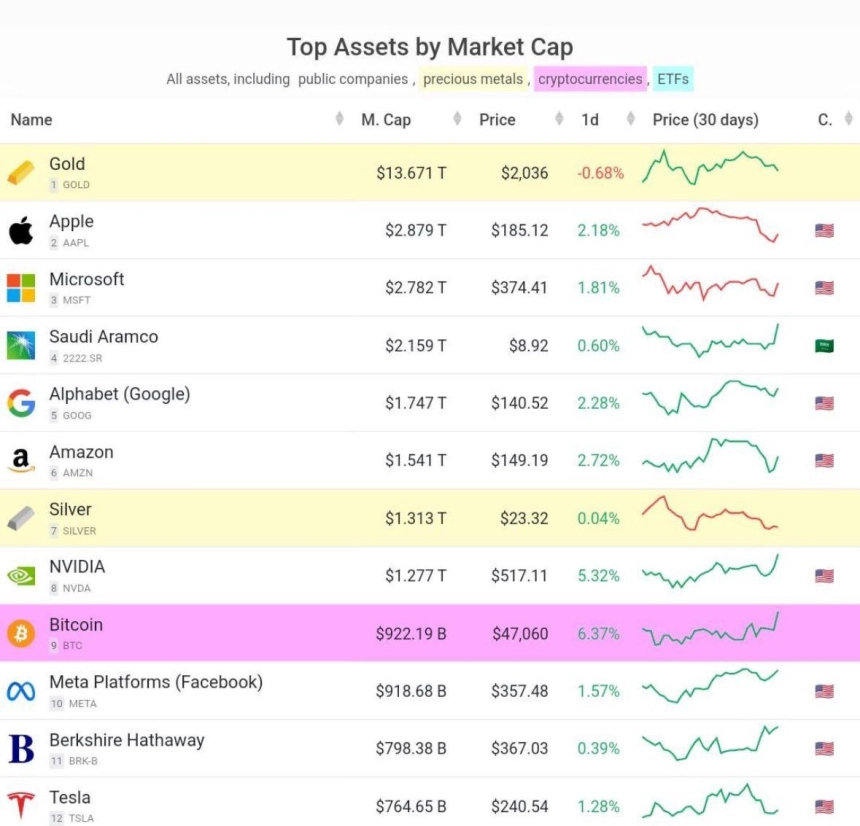Sort by 1d change column arrows
The width and height of the screenshot is (860, 826).
(x=631, y=119)
